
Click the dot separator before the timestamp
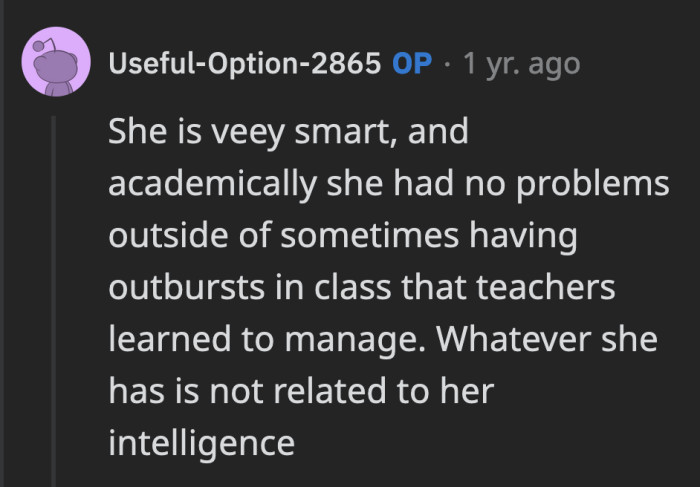pos(447,64)
